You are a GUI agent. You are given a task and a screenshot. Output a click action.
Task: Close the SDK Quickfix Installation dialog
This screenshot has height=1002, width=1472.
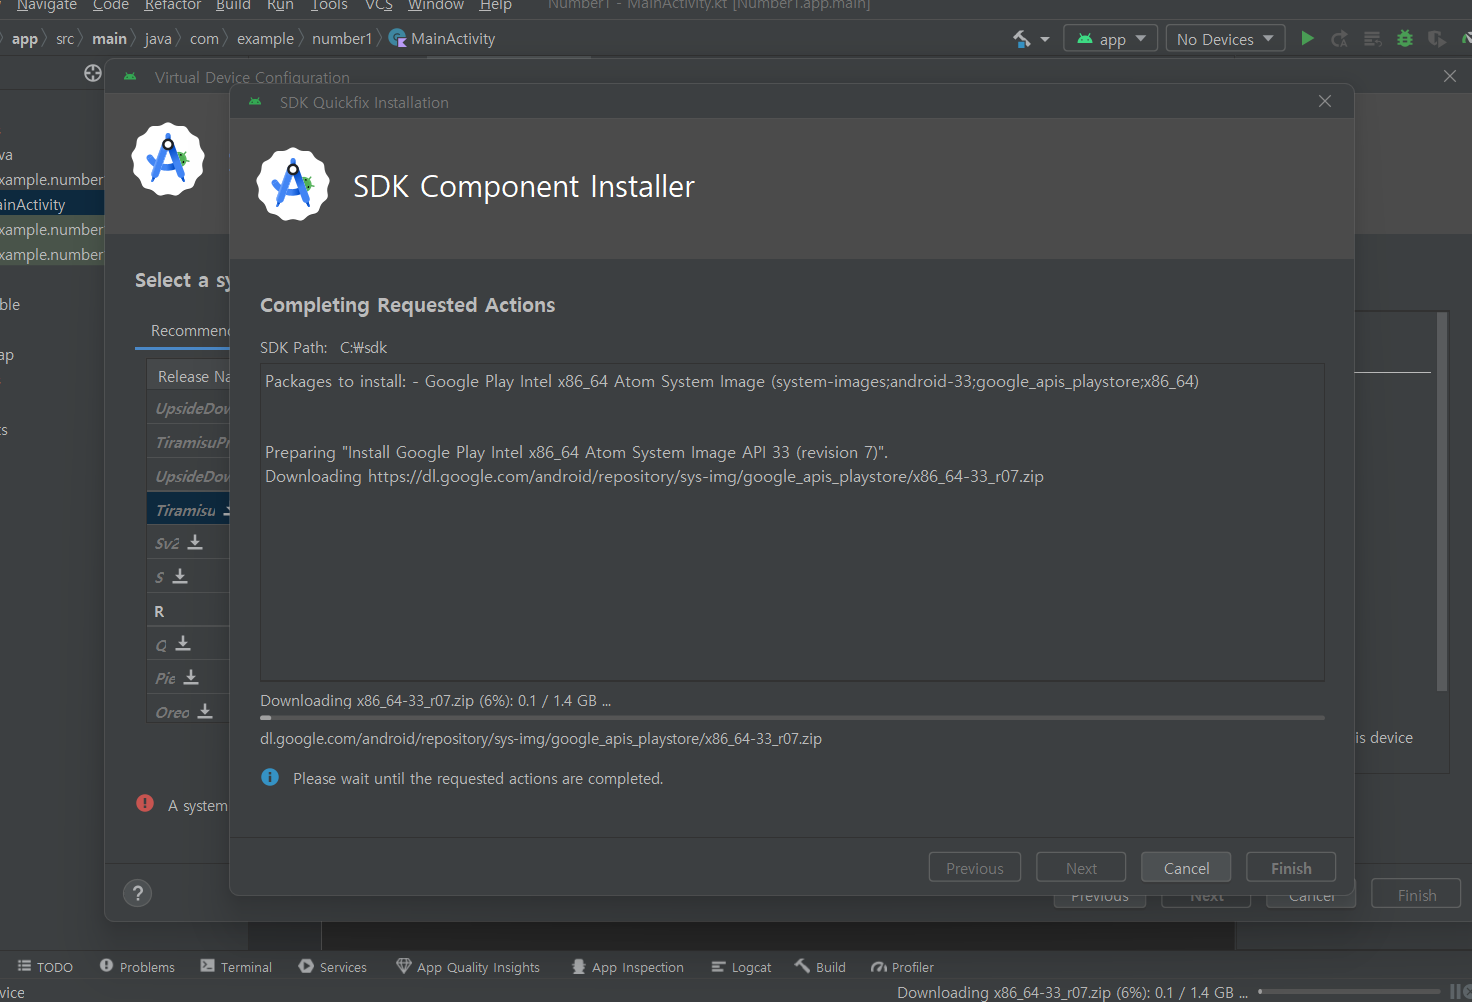1325,101
